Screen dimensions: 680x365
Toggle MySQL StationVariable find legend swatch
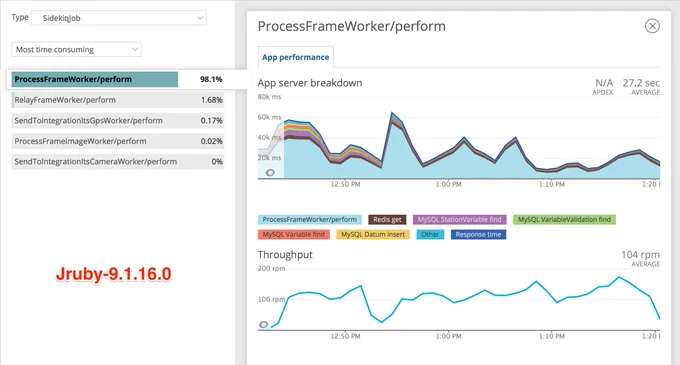point(459,219)
